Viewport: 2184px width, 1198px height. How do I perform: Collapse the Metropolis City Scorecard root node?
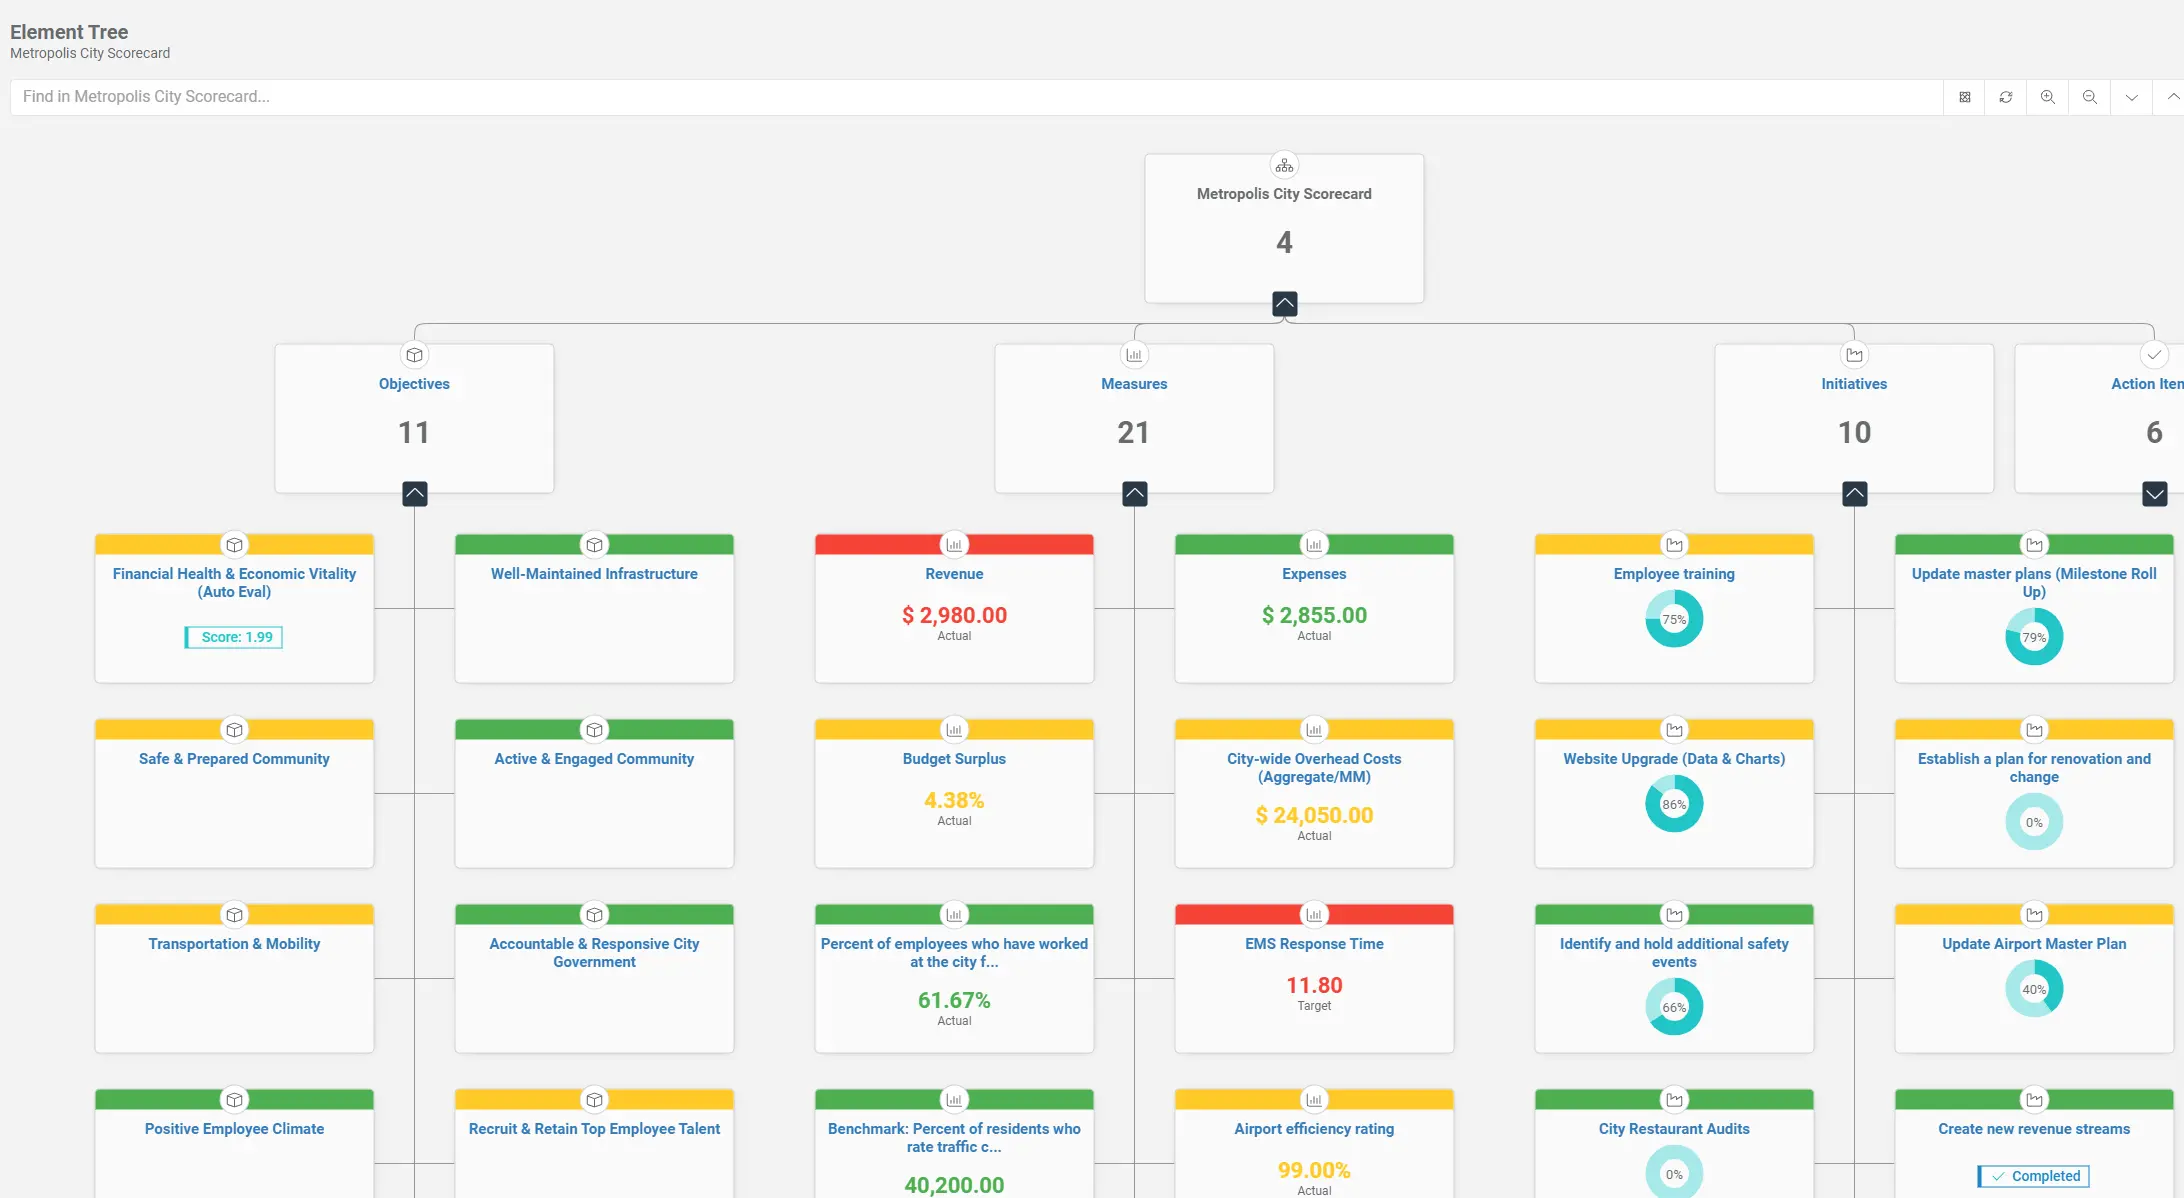[1285, 304]
